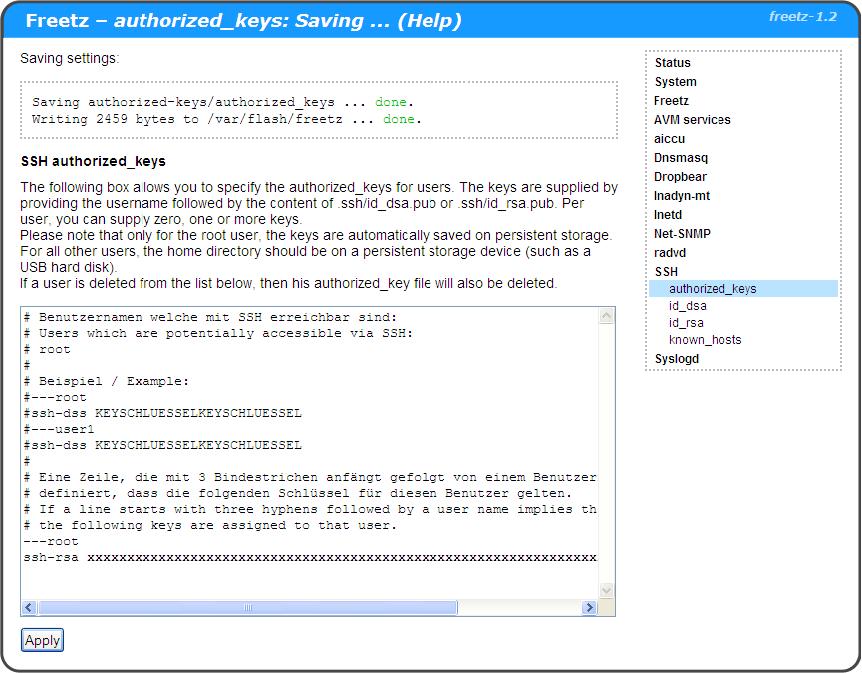Click the 'SSH authorized_keys' heading
The width and height of the screenshot is (862, 673).
(x=93, y=161)
